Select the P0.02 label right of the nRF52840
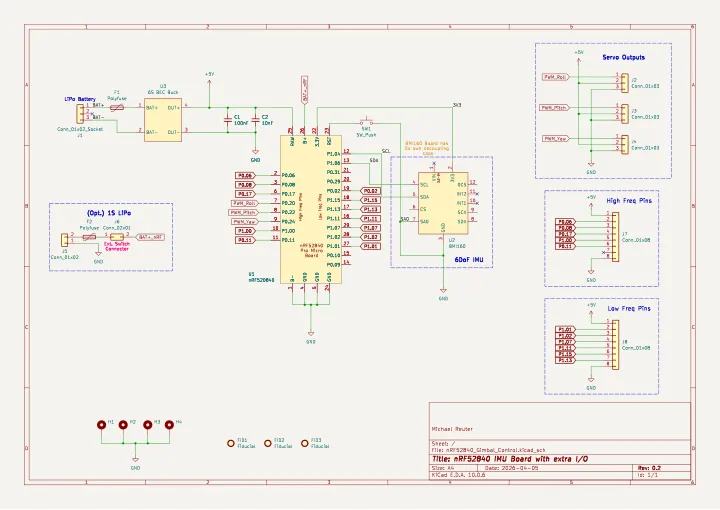Viewport: 720px width, 510px height. coord(371,191)
